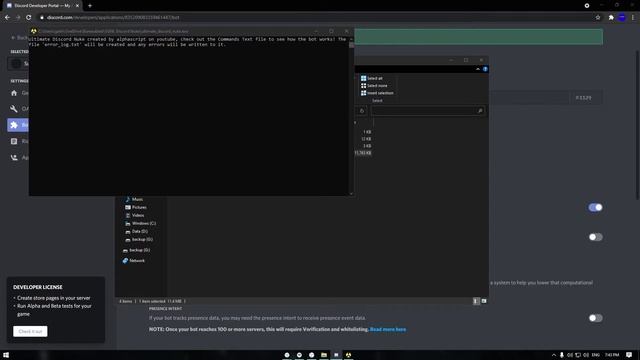Switch Explorer to details view button

(x=476, y=301)
